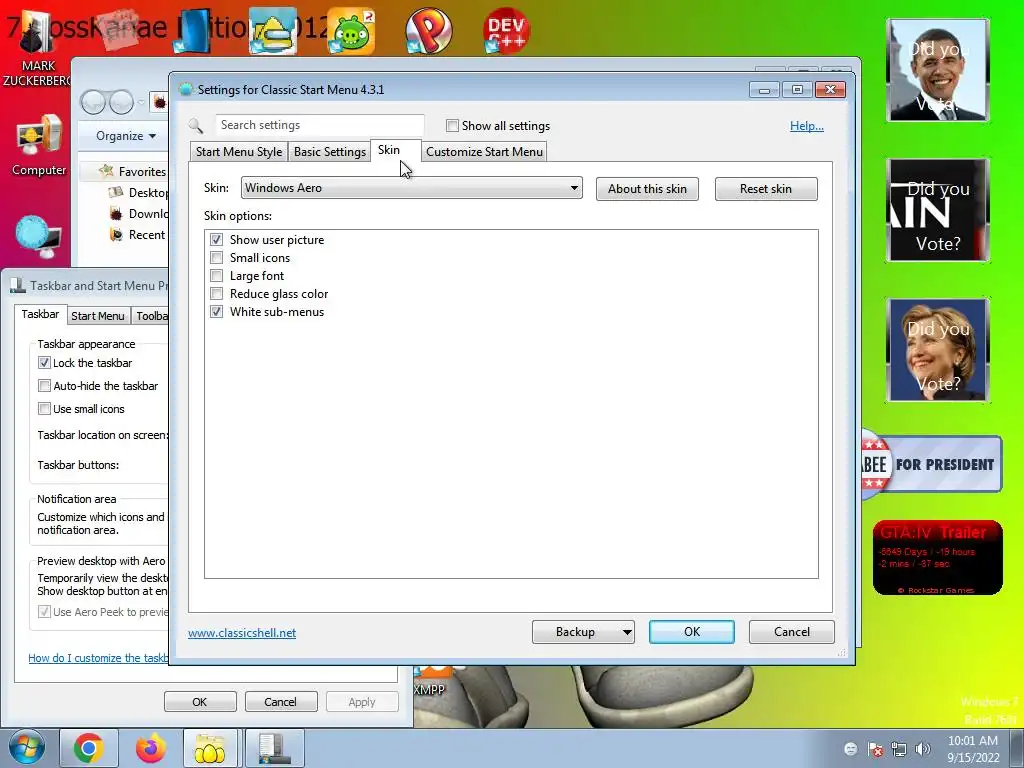Image resolution: width=1024 pixels, height=768 pixels.
Task: Open Desktop in Explorer Favorites
Action: [x=139, y=193]
